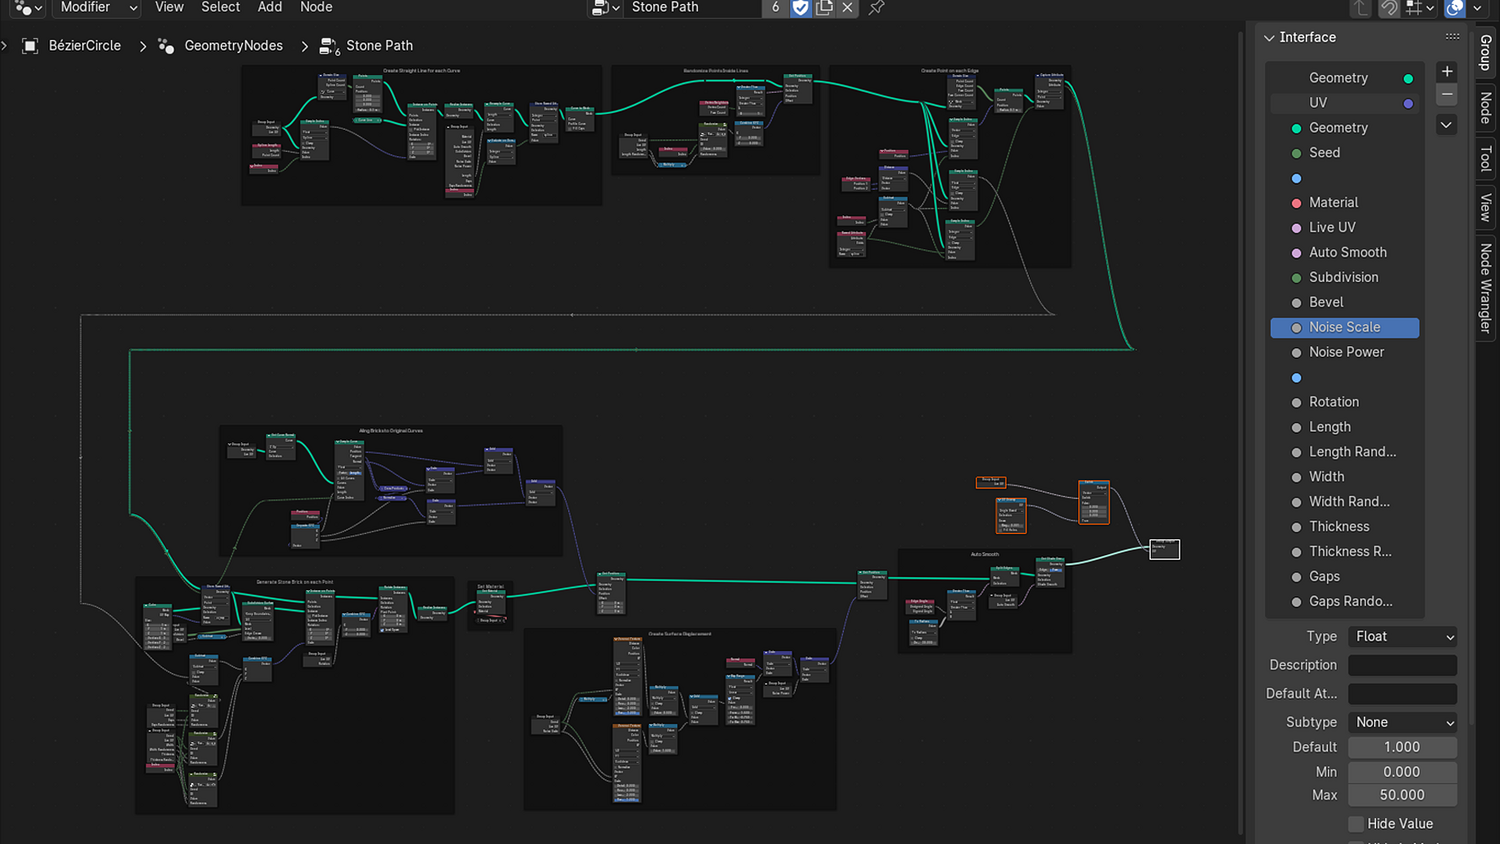Click the Description text field

click(1402, 665)
